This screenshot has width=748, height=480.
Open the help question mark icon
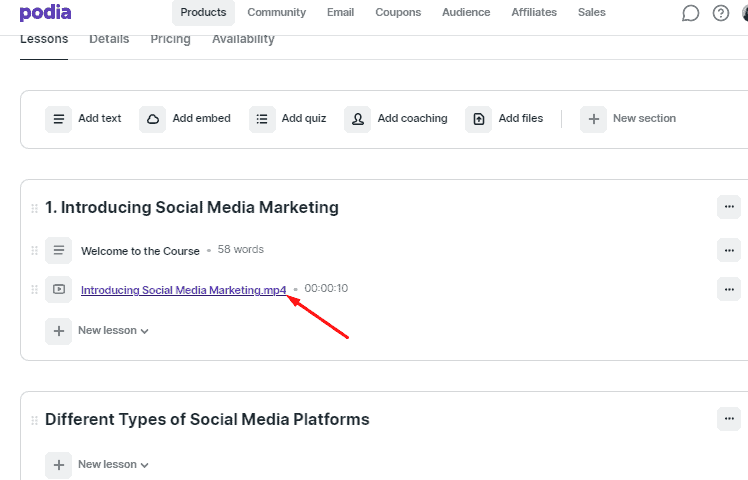tap(721, 13)
